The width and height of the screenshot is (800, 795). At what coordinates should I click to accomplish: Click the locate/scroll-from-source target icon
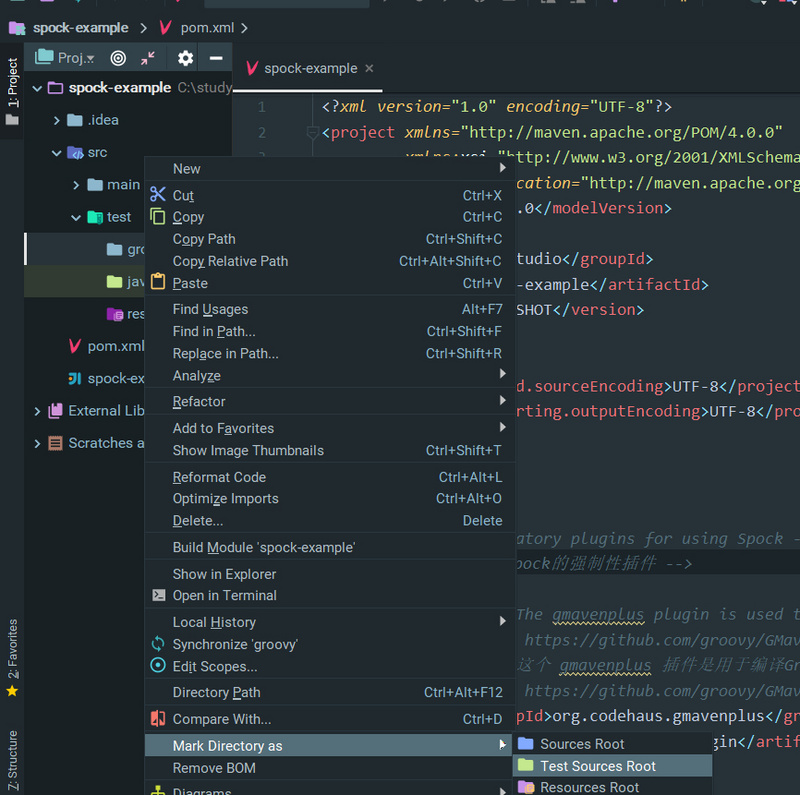point(118,58)
